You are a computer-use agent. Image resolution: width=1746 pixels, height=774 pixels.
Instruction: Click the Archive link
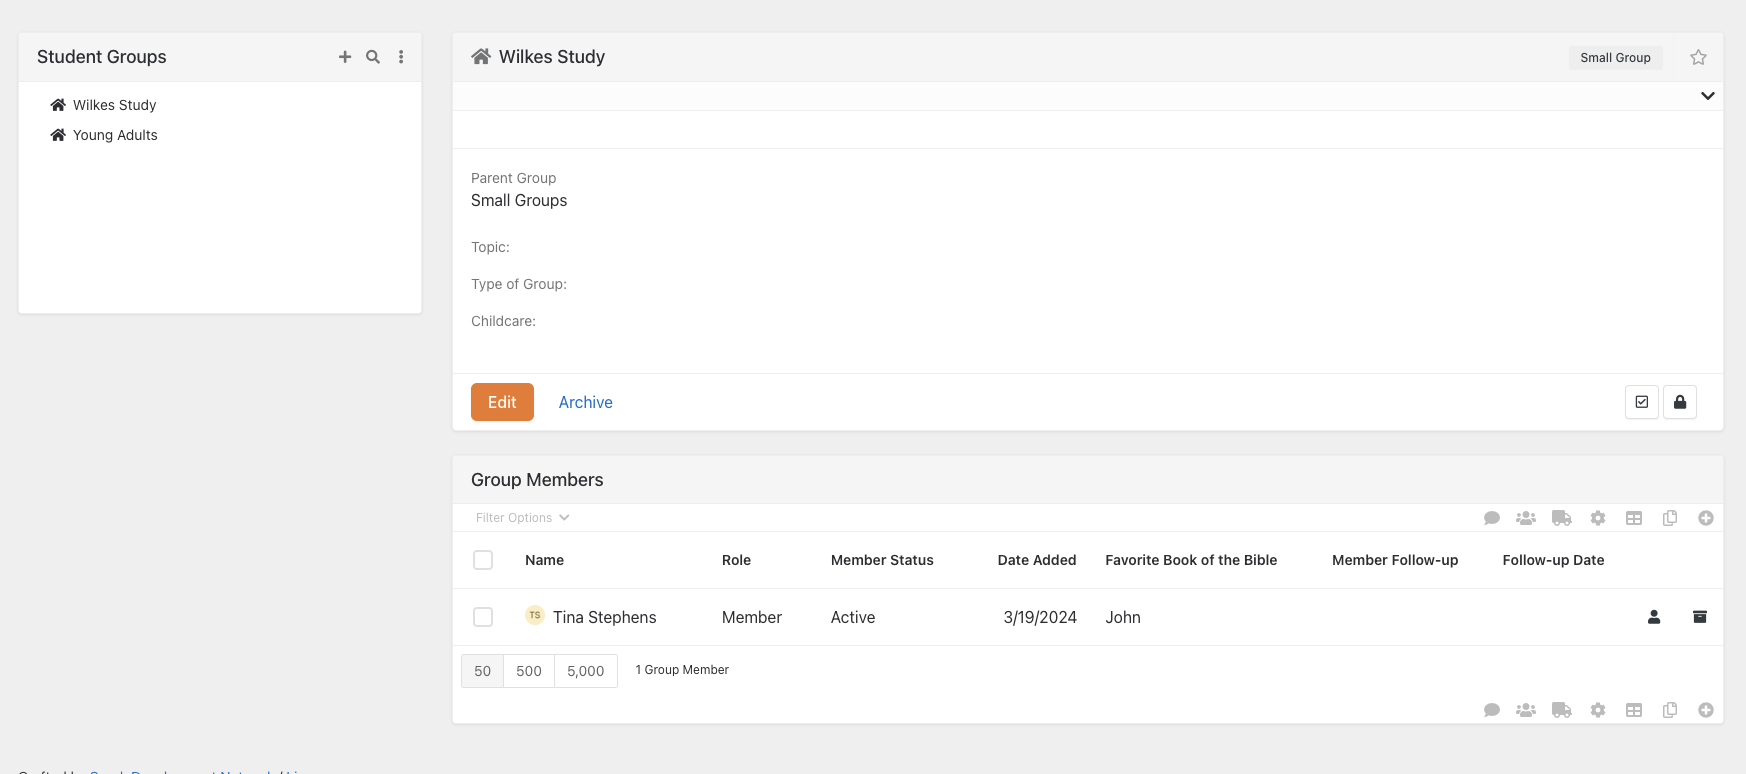click(x=585, y=402)
